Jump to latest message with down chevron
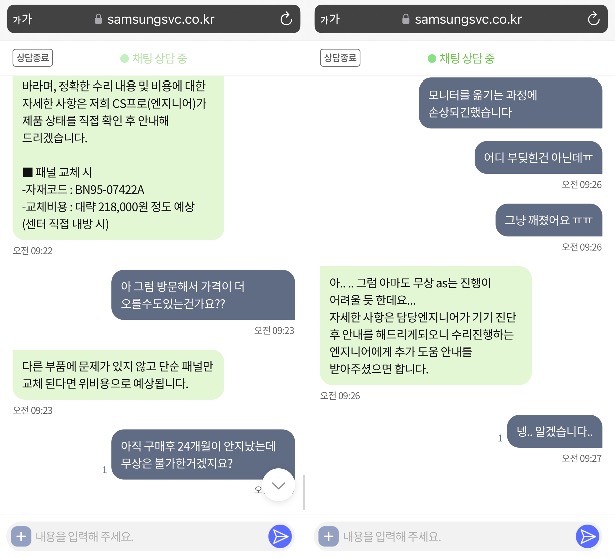Screen dimensions: 615x558 (278, 485)
